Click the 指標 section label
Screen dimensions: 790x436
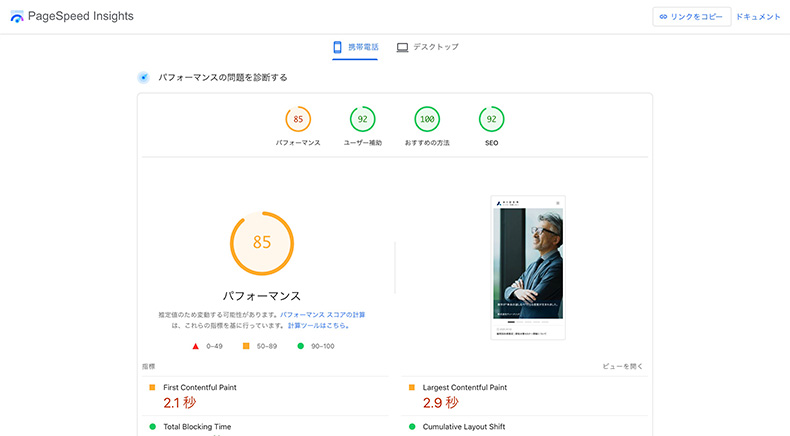click(x=149, y=366)
